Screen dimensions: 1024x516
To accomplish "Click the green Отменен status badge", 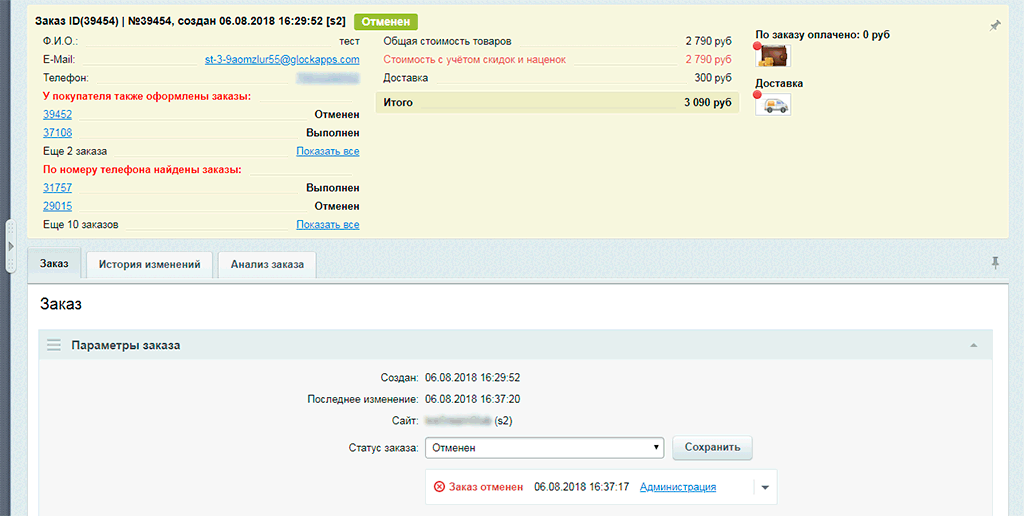I will 386,21.
